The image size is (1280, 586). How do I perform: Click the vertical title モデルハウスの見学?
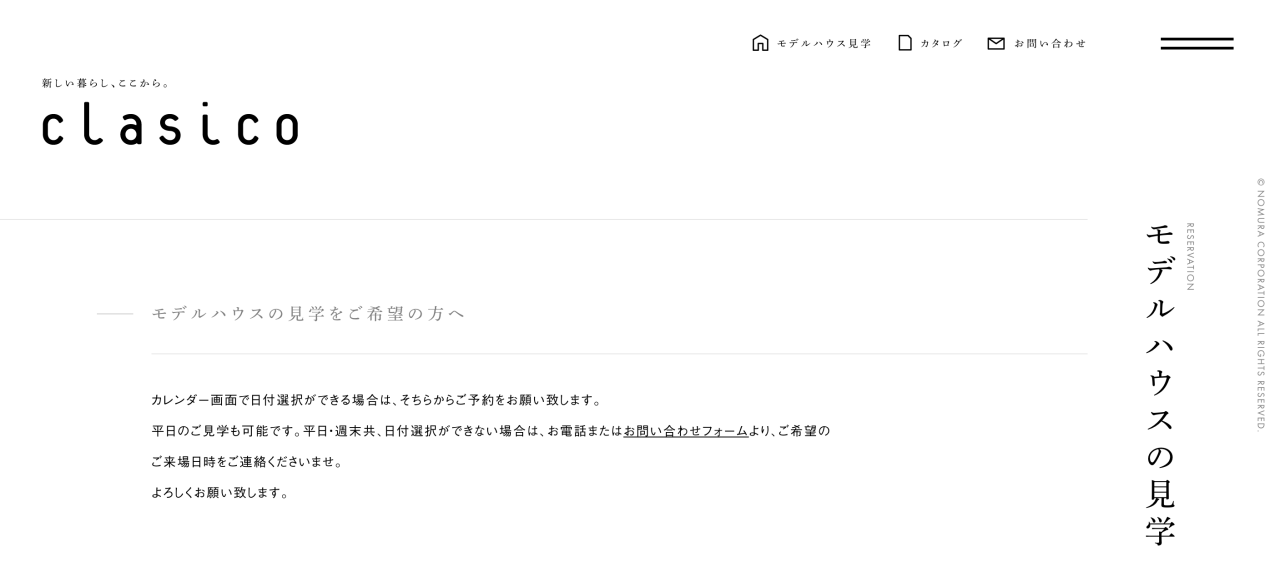coord(1160,384)
